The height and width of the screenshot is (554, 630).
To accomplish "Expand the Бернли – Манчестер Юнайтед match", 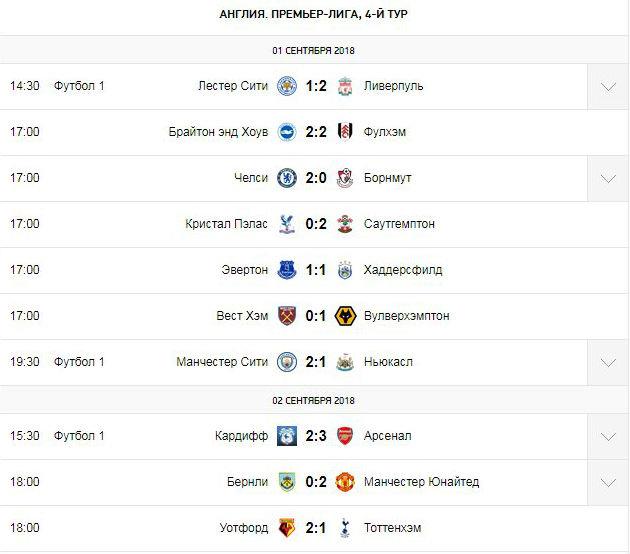I will coord(608,482).
